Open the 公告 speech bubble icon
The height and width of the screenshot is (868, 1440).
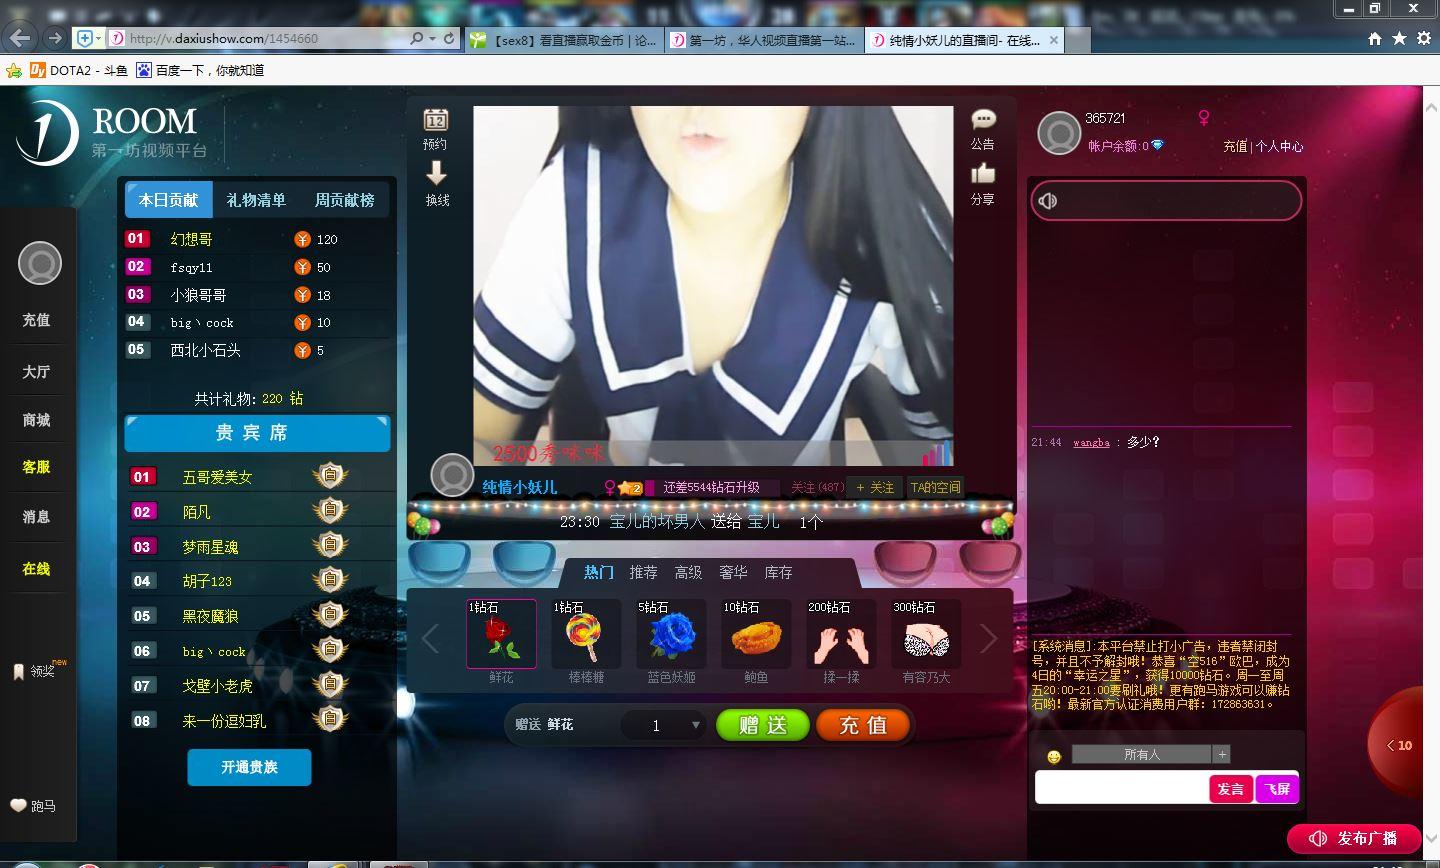pyautogui.click(x=983, y=120)
